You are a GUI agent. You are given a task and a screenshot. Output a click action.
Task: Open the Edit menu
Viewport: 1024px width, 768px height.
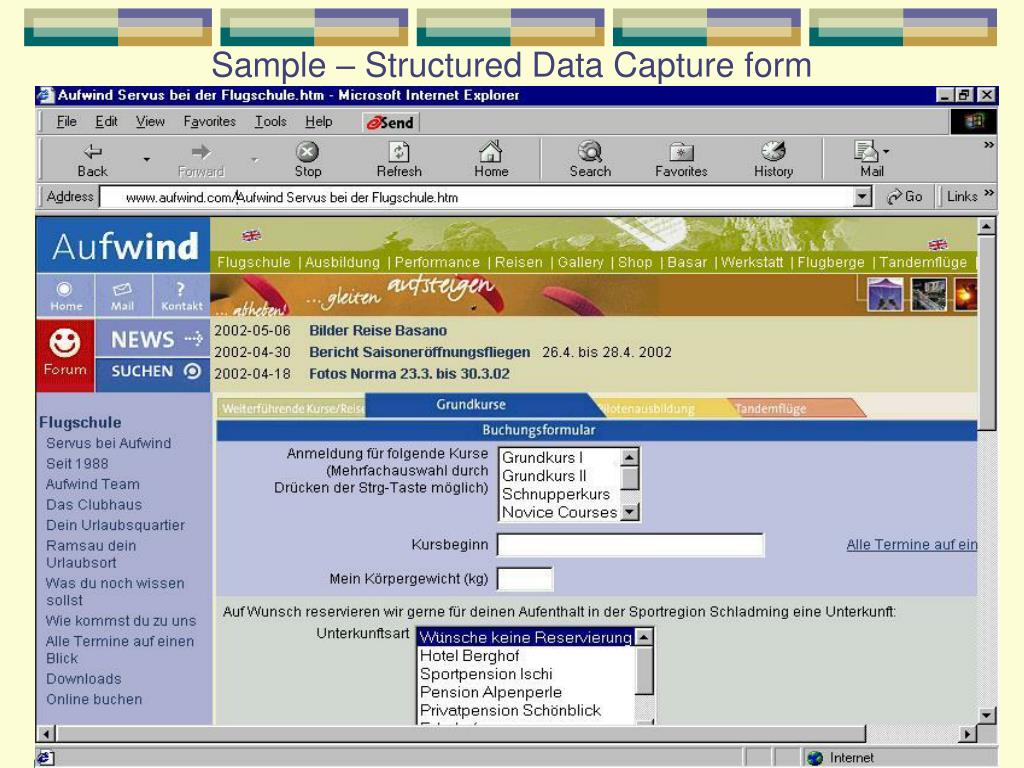tap(106, 121)
